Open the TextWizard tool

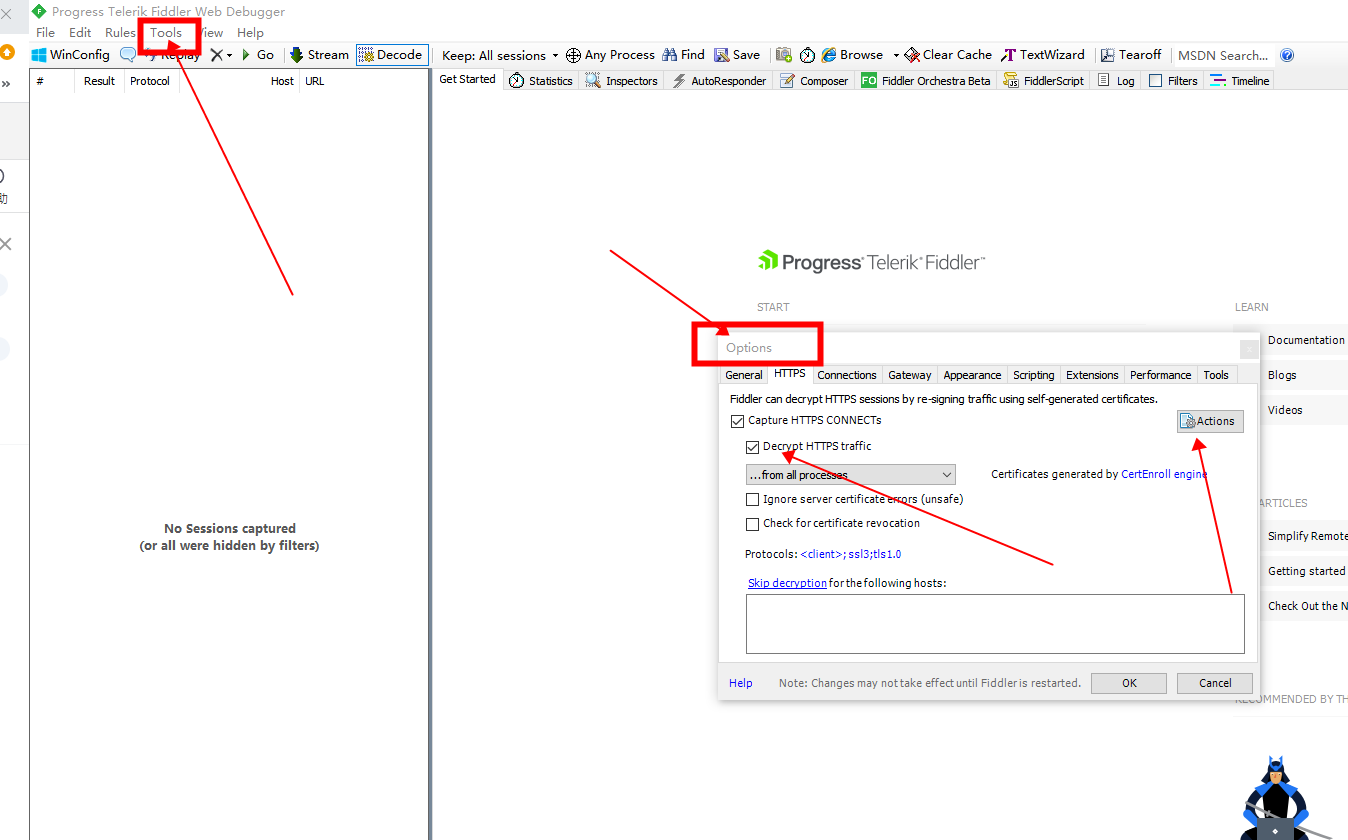click(1043, 55)
